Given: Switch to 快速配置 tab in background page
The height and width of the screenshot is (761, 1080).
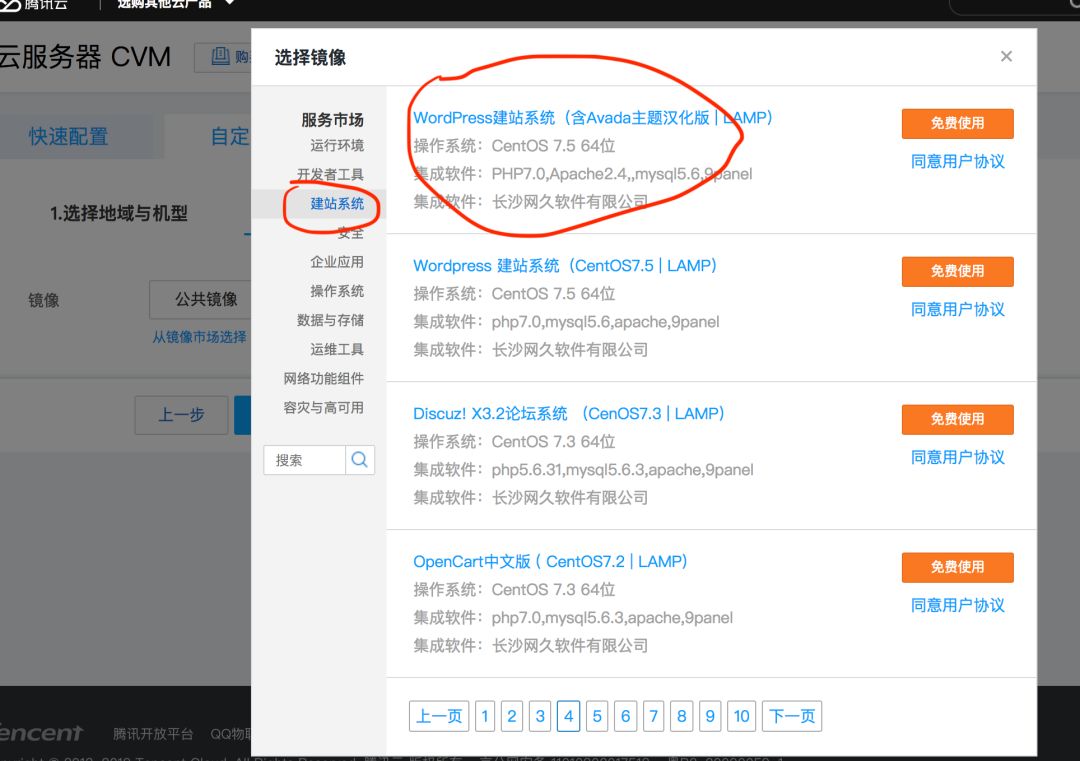Looking at the screenshot, I should coord(69,136).
